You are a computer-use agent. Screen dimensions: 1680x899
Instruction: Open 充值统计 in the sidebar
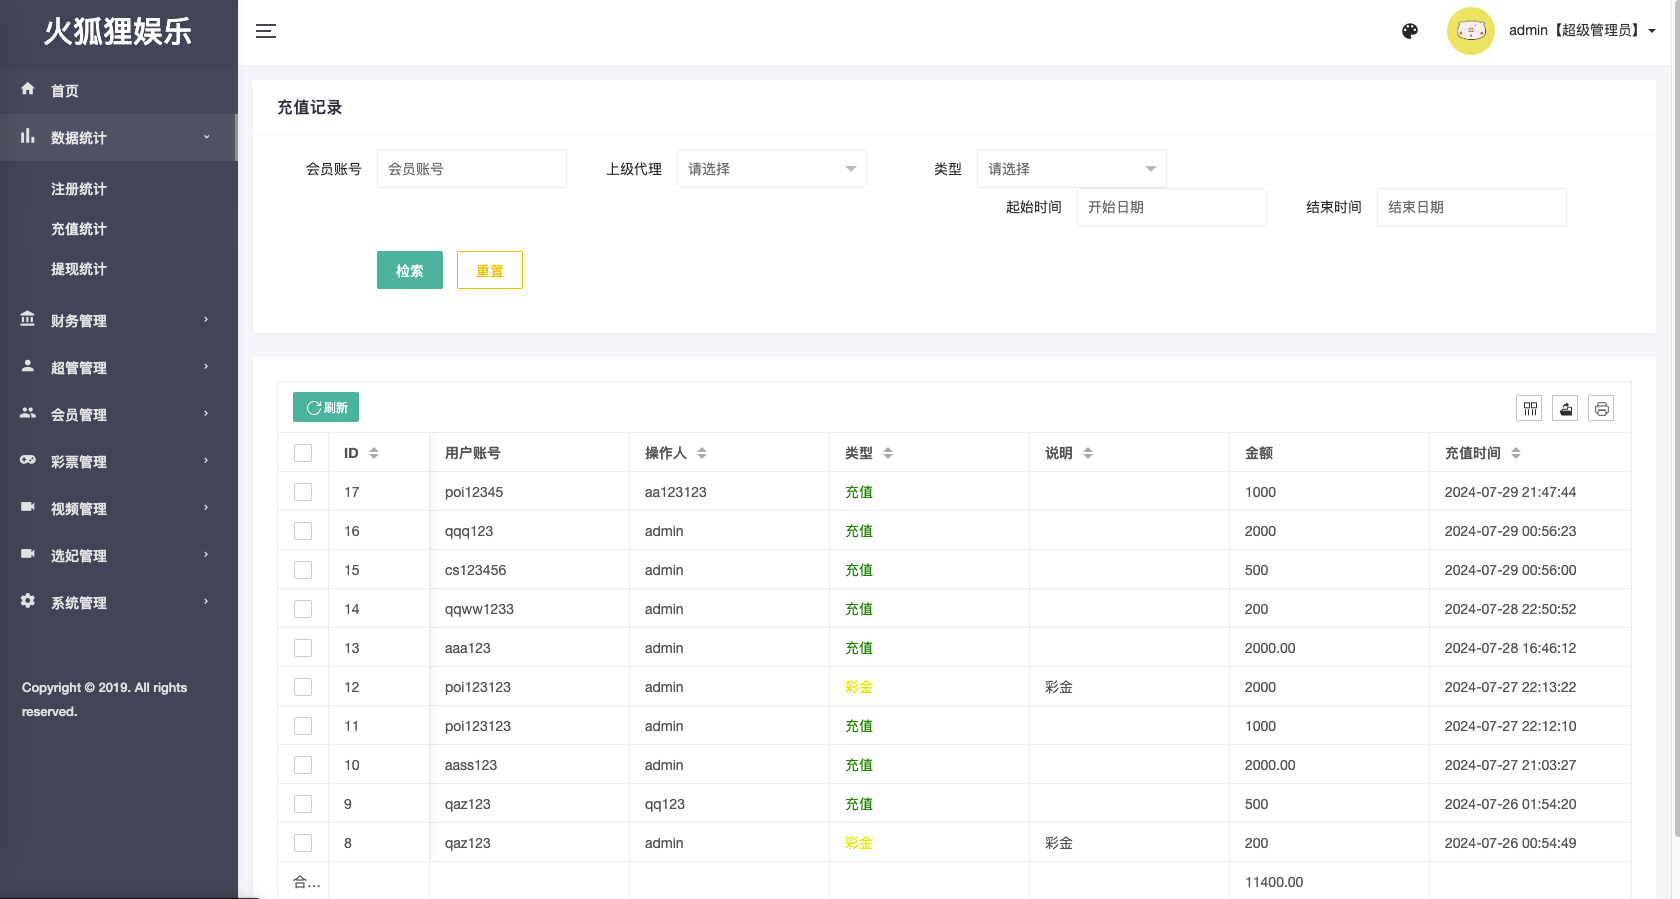click(x=79, y=229)
